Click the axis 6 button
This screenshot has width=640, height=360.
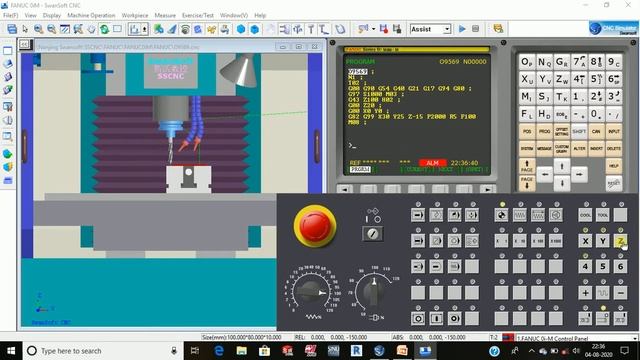click(x=620, y=267)
